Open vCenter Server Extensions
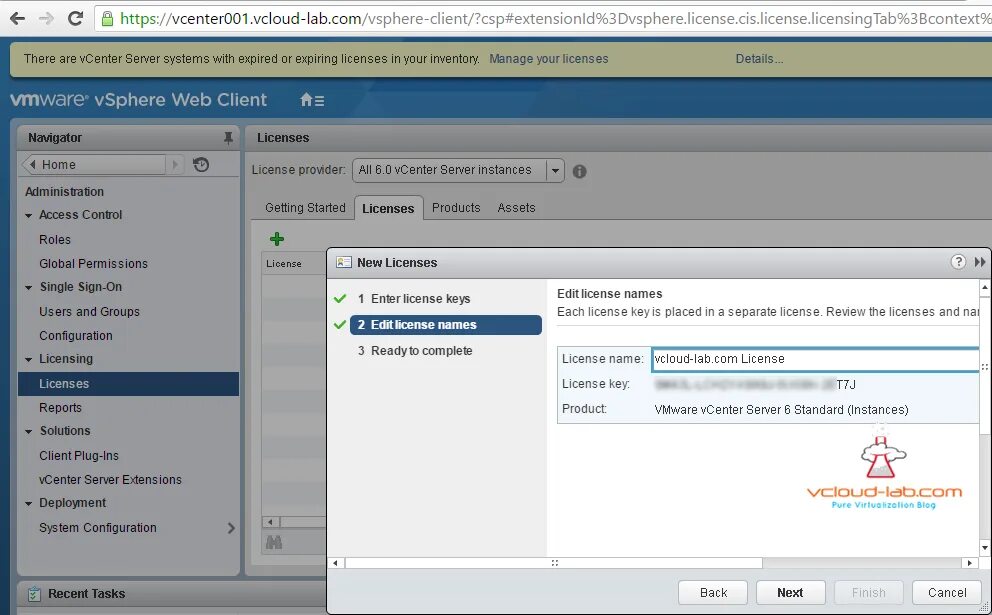The height and width of the screenshot is (615, 992). tap(110, 480)
